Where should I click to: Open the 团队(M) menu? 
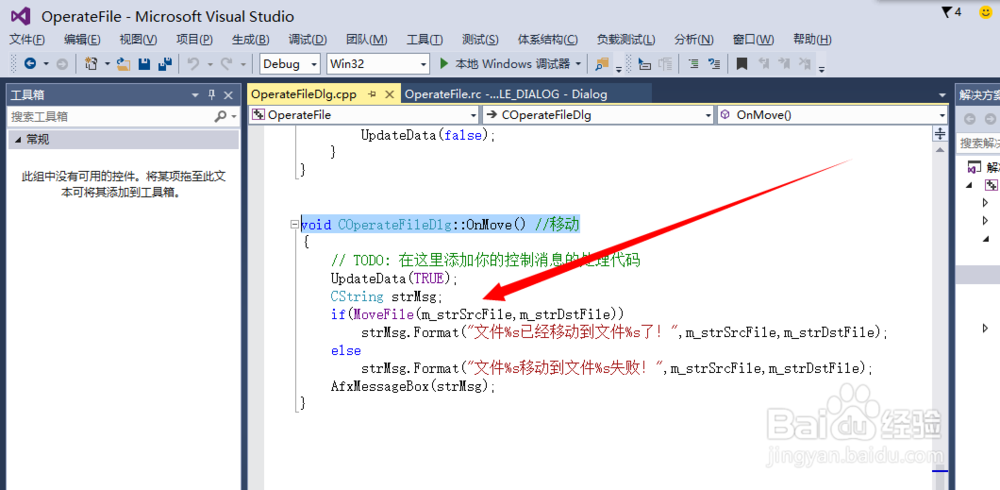[x=366, y=40]
